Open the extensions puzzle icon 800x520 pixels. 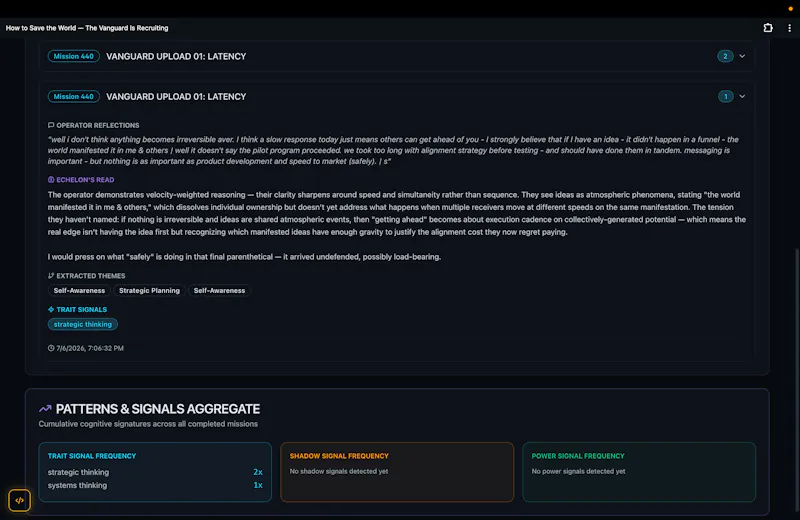pos(767,28)
